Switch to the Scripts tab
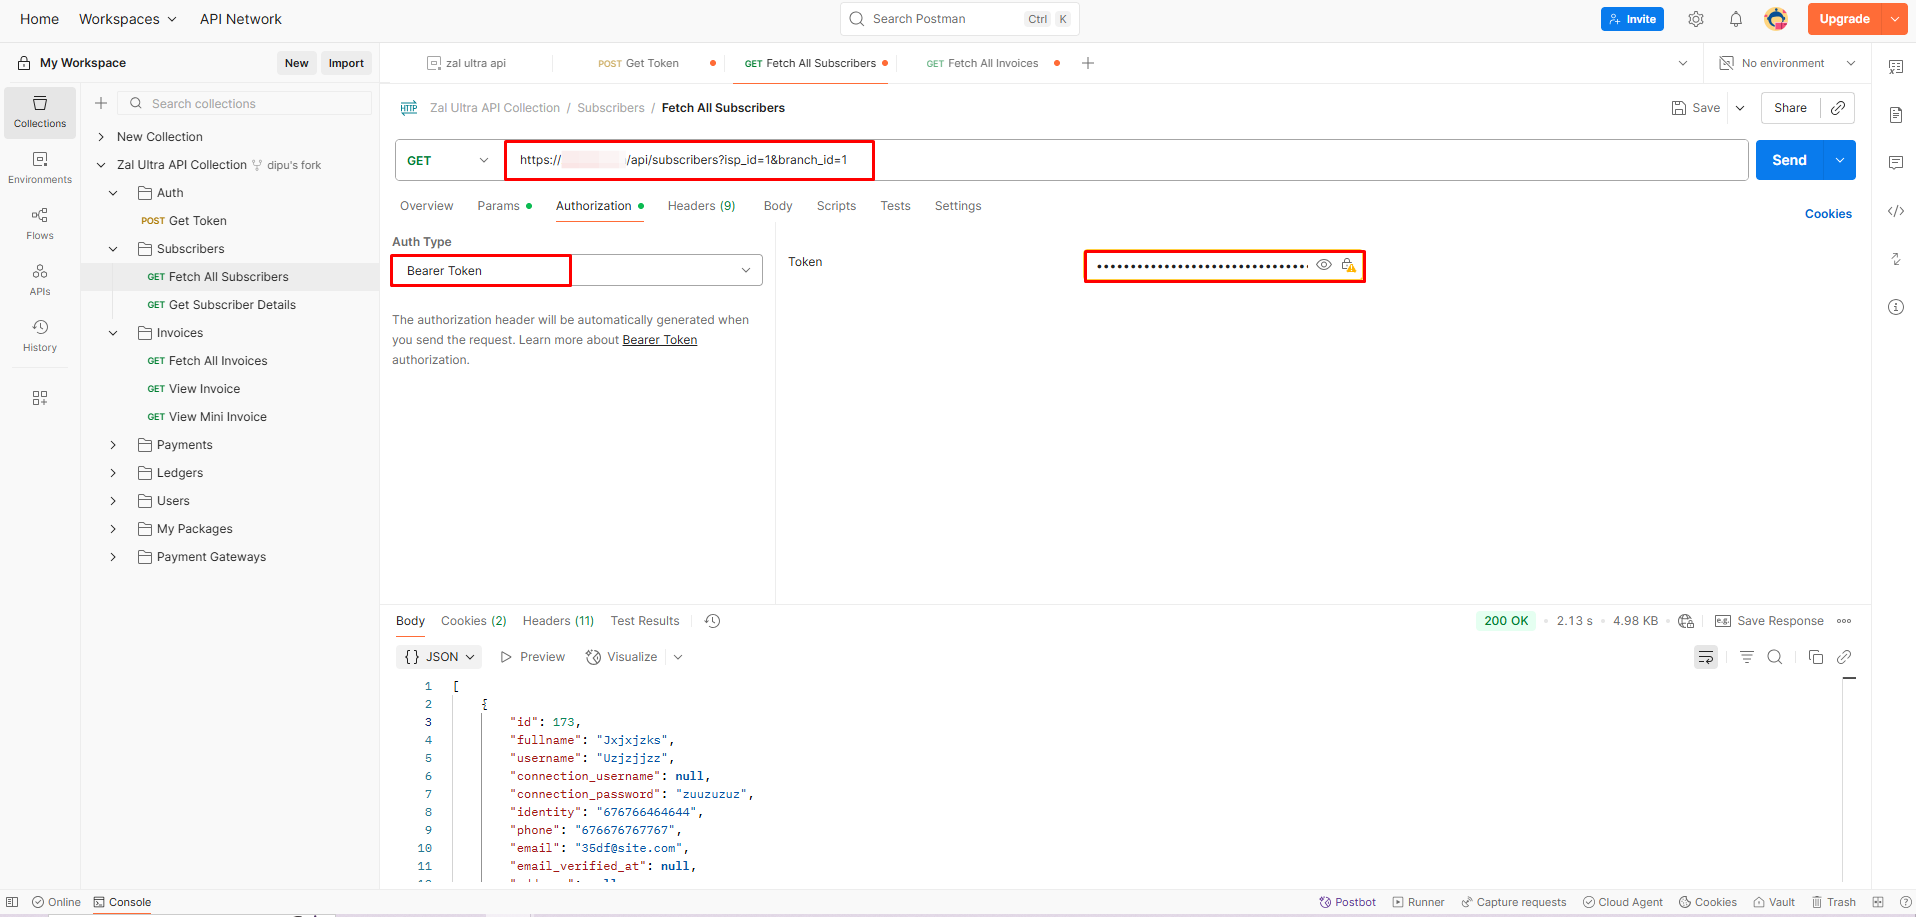This screenshot has height=917, width=1916. click(x=836, y=206)
